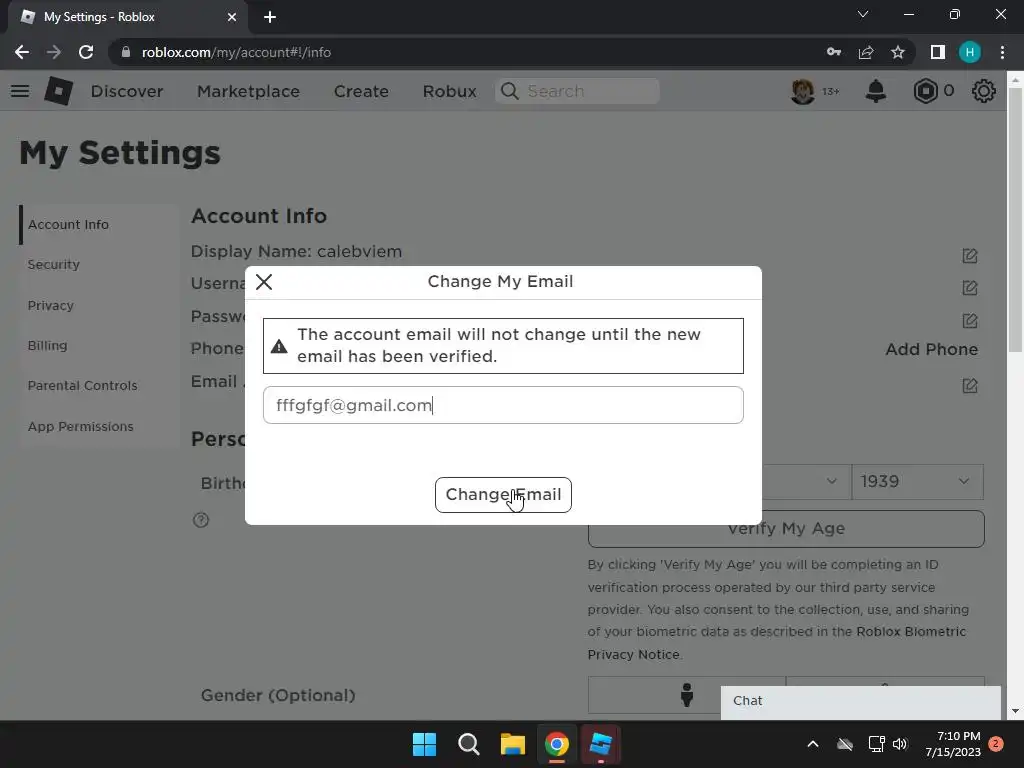Viewport: 1024px width, 768px height.
Task: Click the Roblox search box
Action: click(577, 91)
